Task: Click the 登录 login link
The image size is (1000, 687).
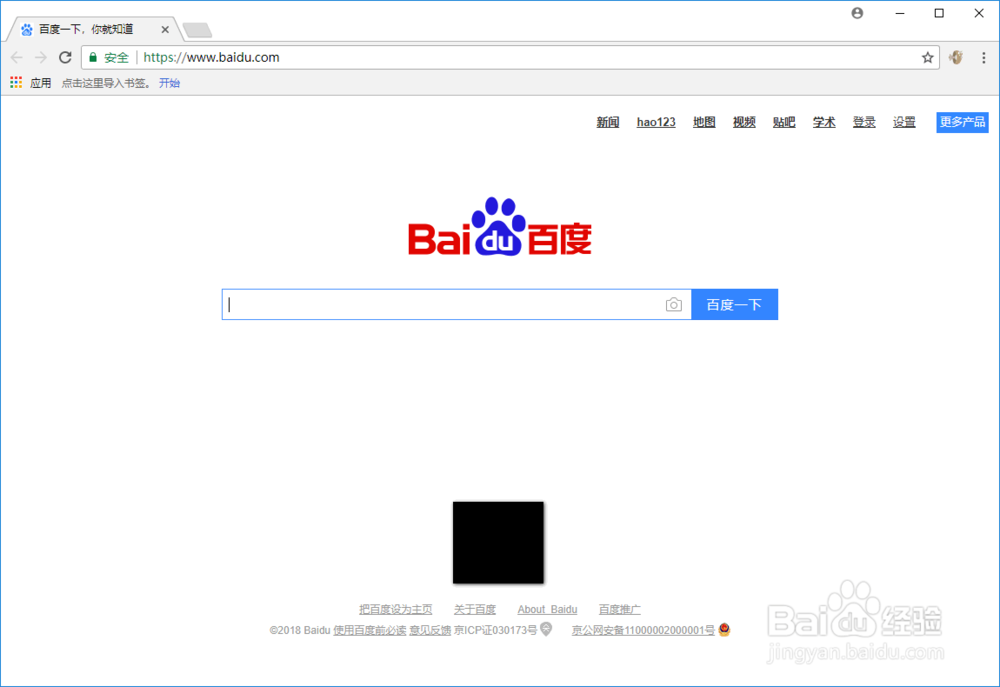Action: click(x=864, y=122)
